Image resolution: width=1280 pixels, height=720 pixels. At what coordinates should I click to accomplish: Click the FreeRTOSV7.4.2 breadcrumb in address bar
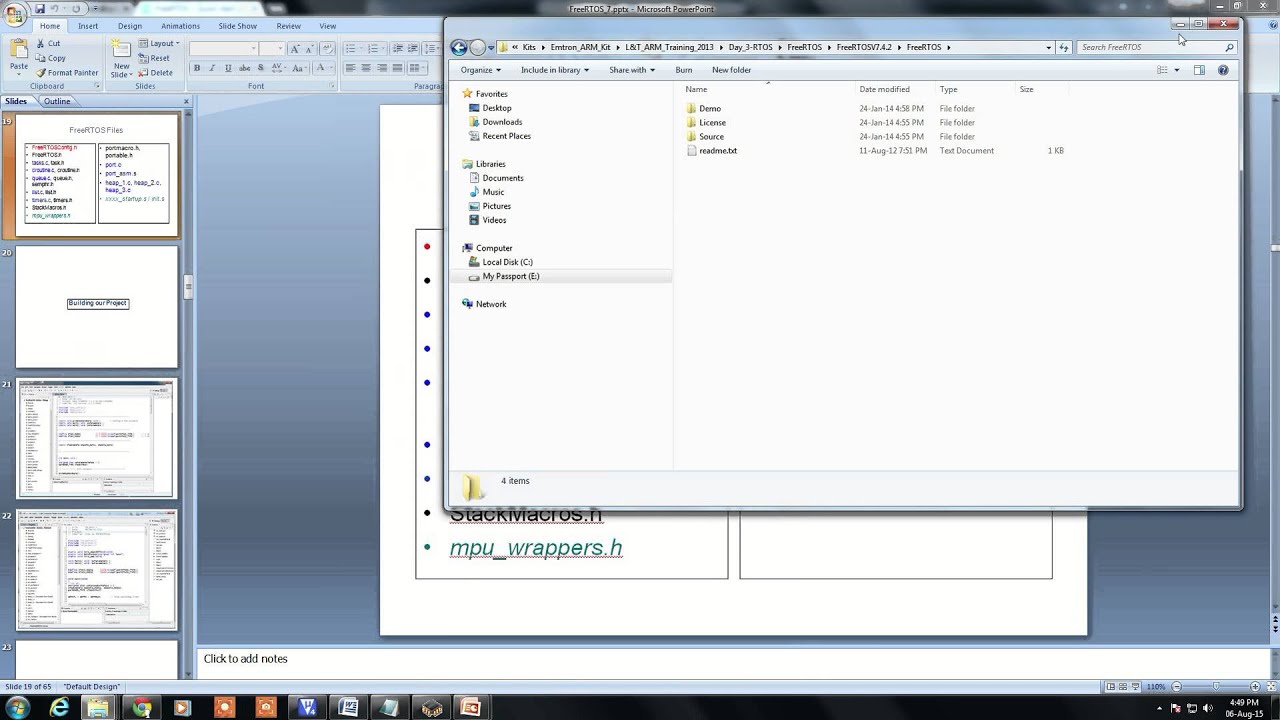tap(864, 47)
